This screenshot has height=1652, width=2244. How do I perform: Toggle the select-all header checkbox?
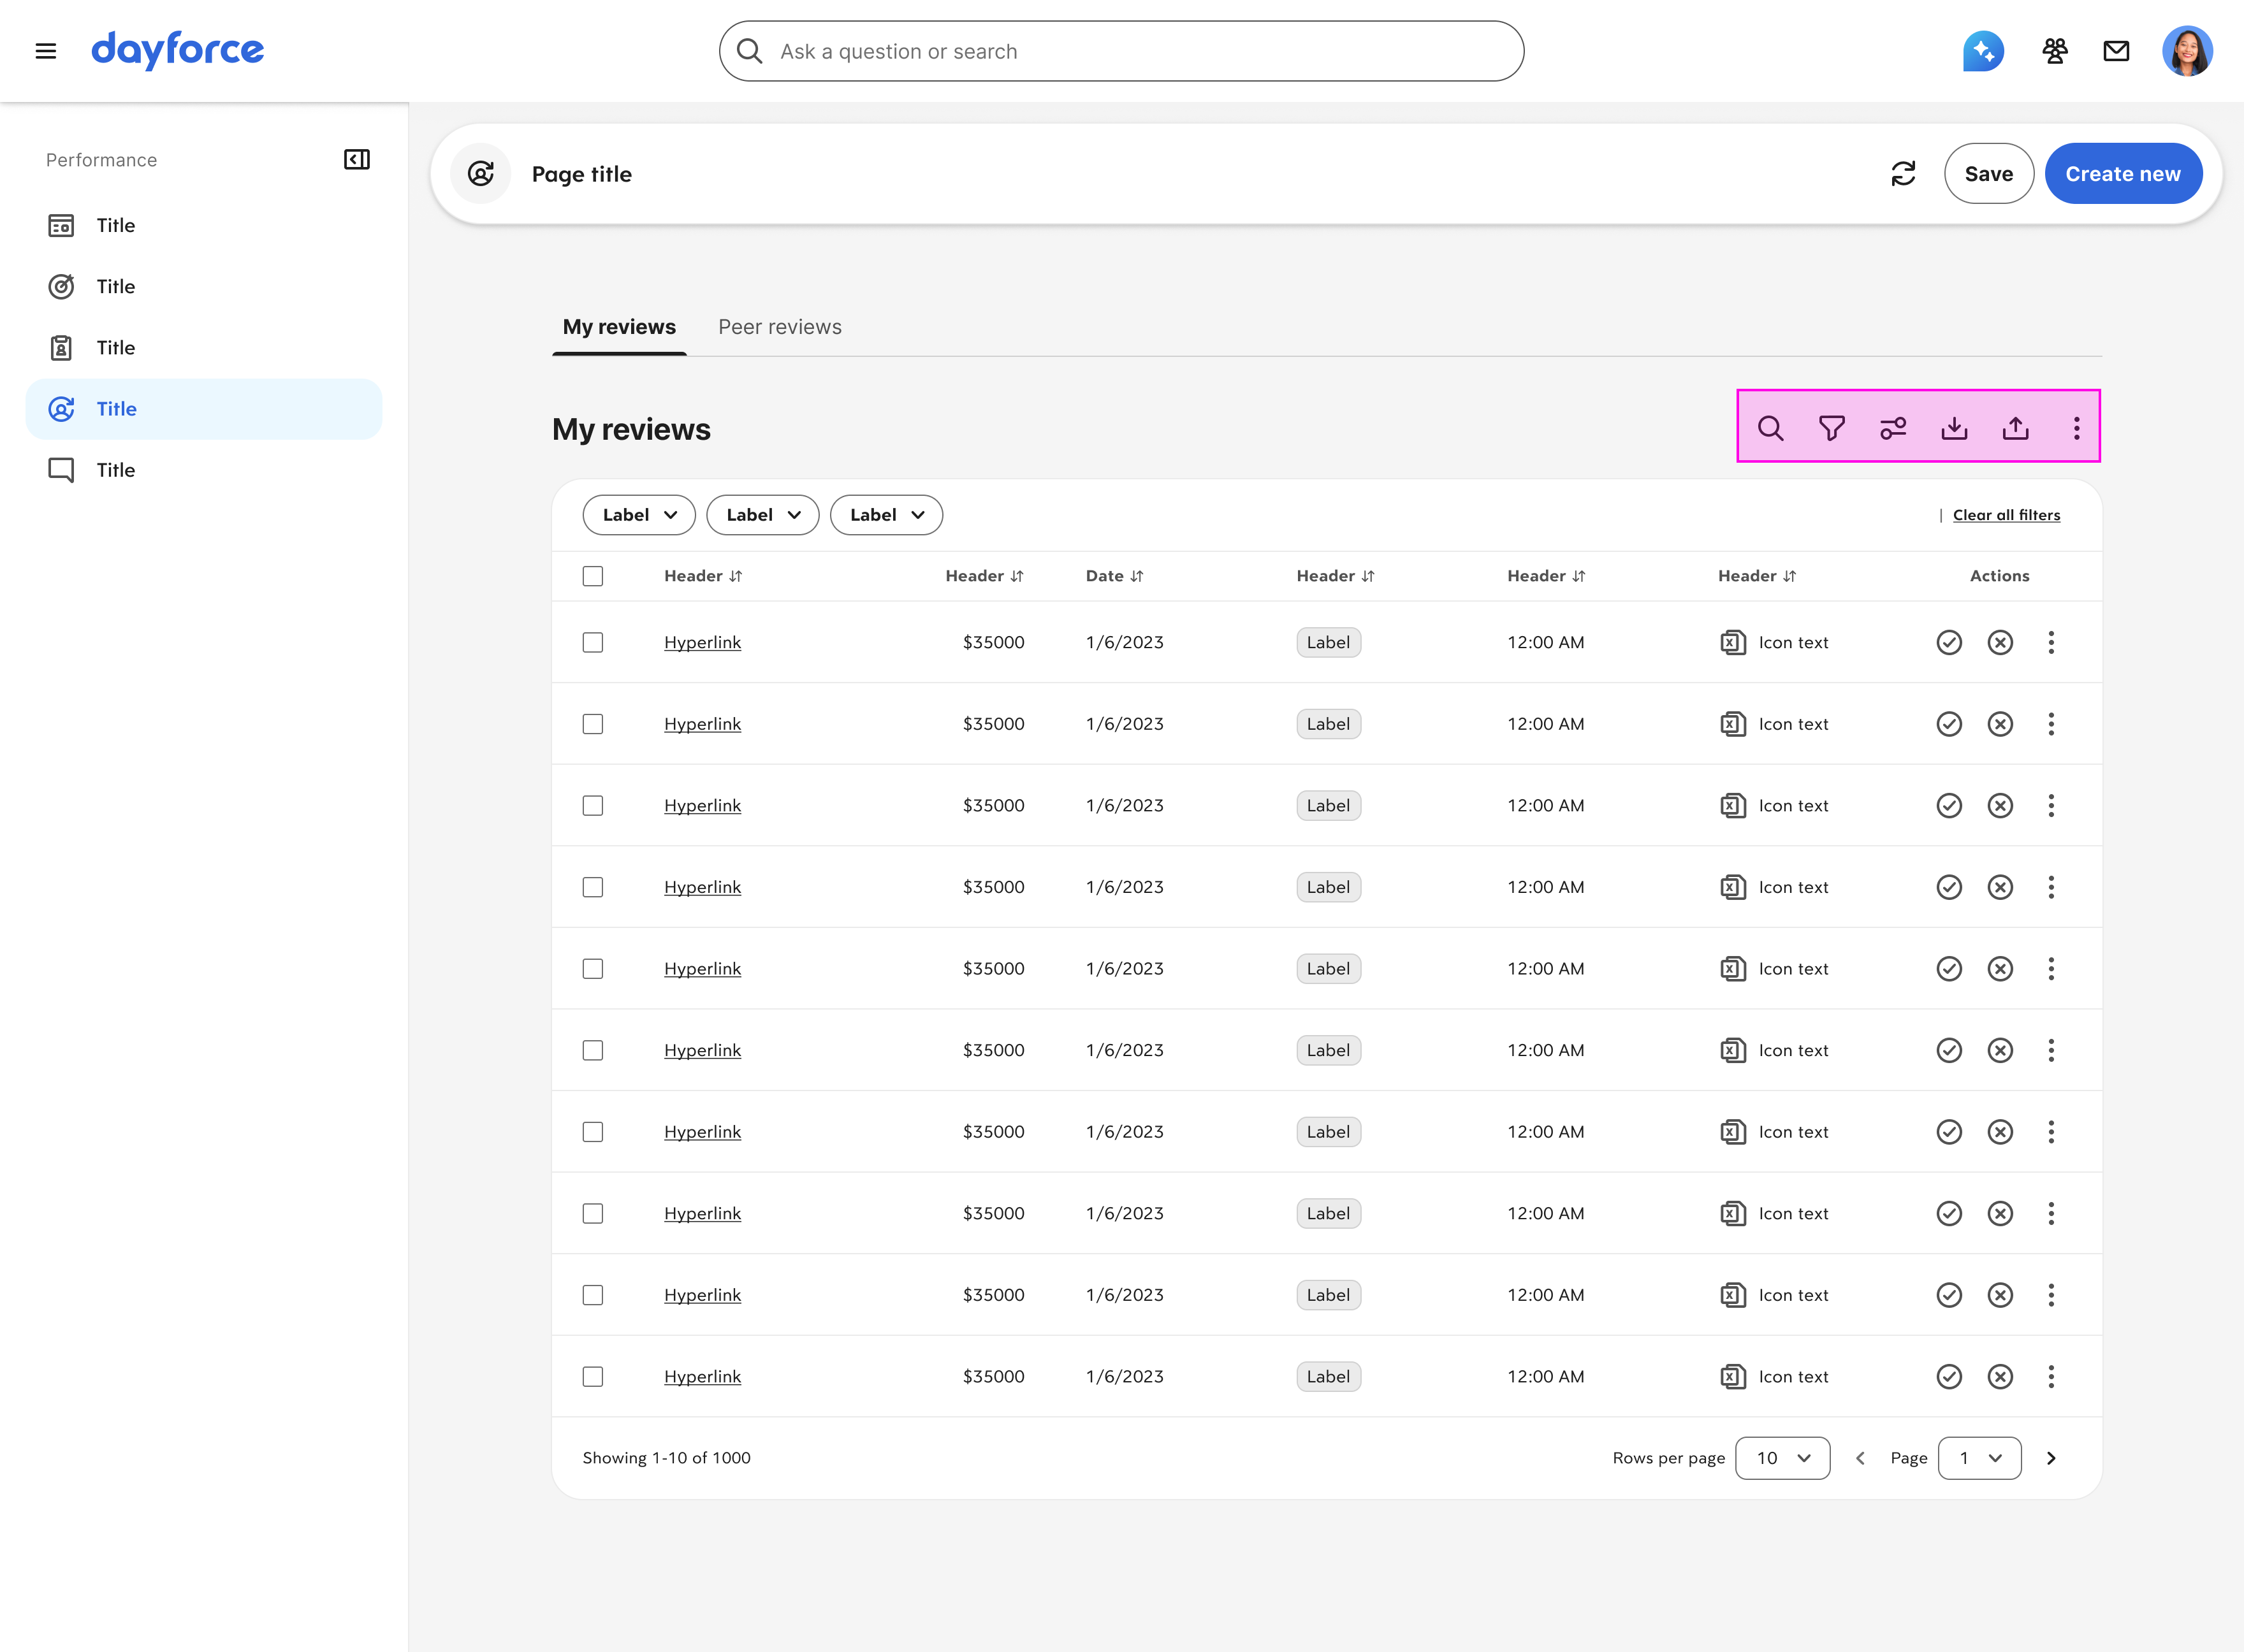593,576
